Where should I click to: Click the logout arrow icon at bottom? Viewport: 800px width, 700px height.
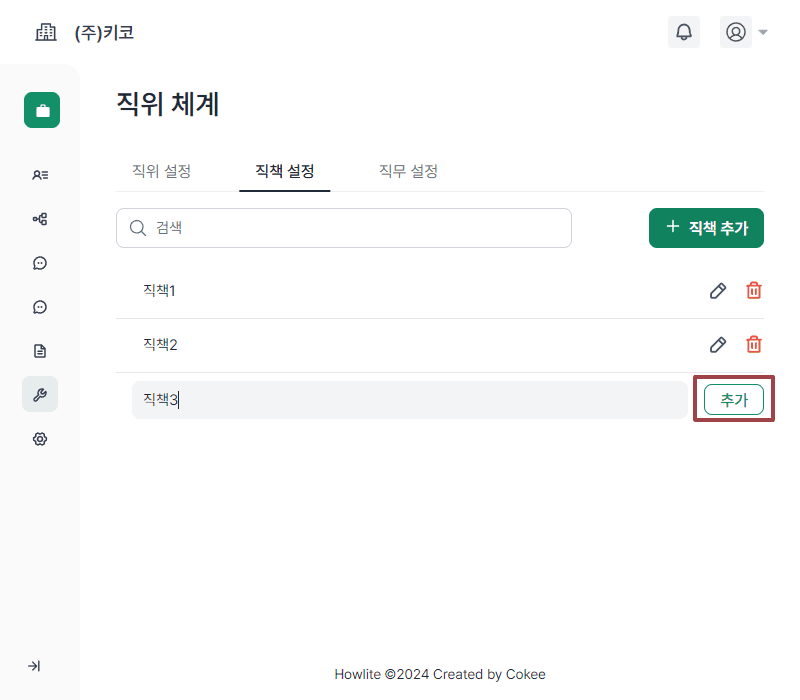(35, 666)
